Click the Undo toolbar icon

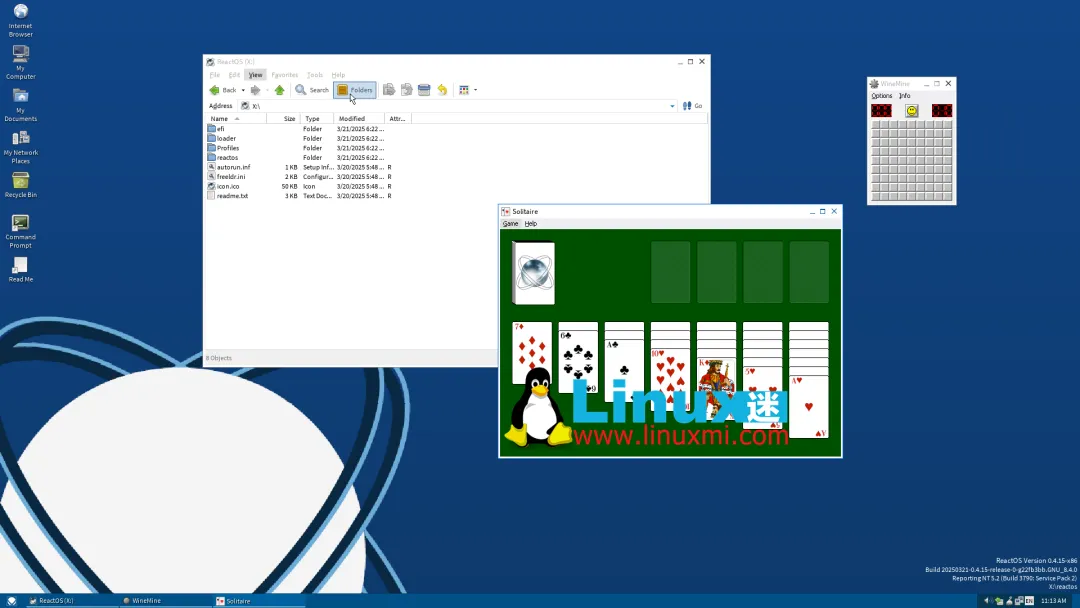pyautogui.click(x=442, y=90)
